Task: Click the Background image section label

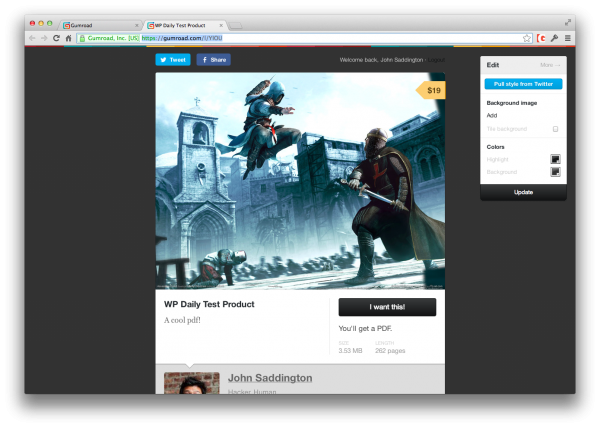Action: 512,103
